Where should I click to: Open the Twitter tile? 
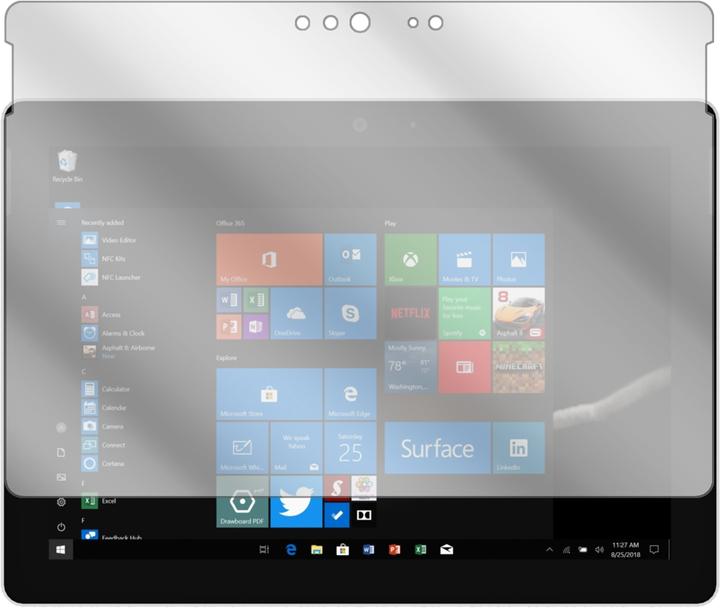[296, 502]
